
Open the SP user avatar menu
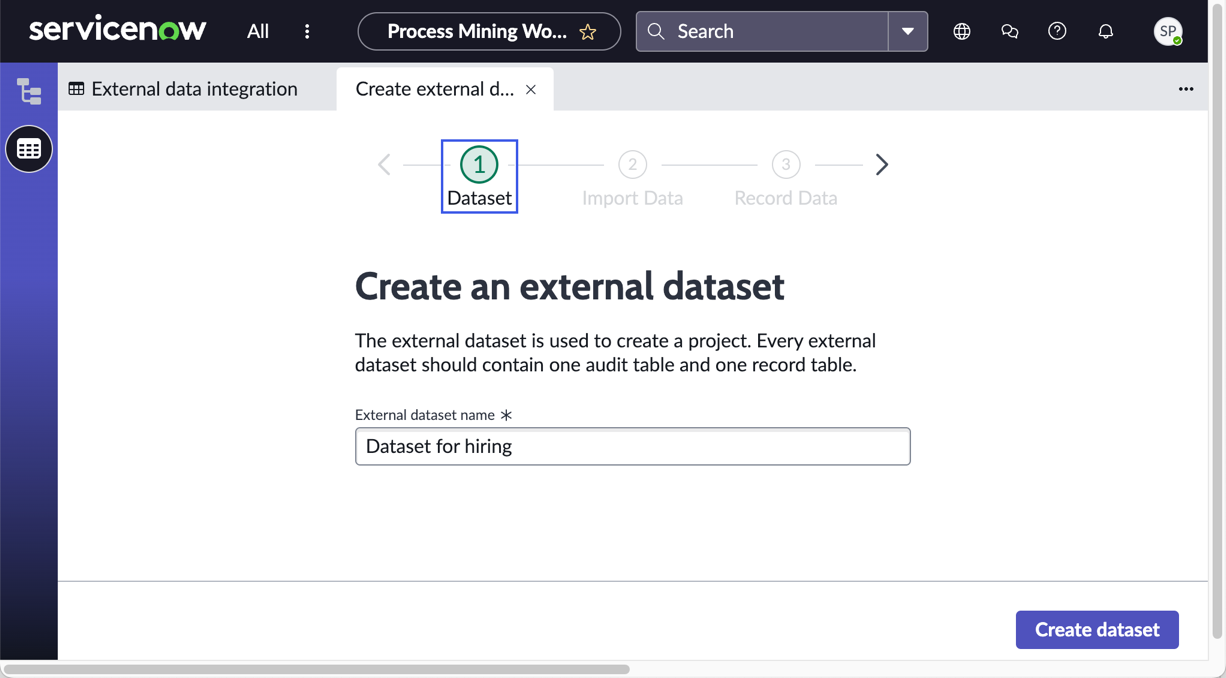[x=1168, y=31]
